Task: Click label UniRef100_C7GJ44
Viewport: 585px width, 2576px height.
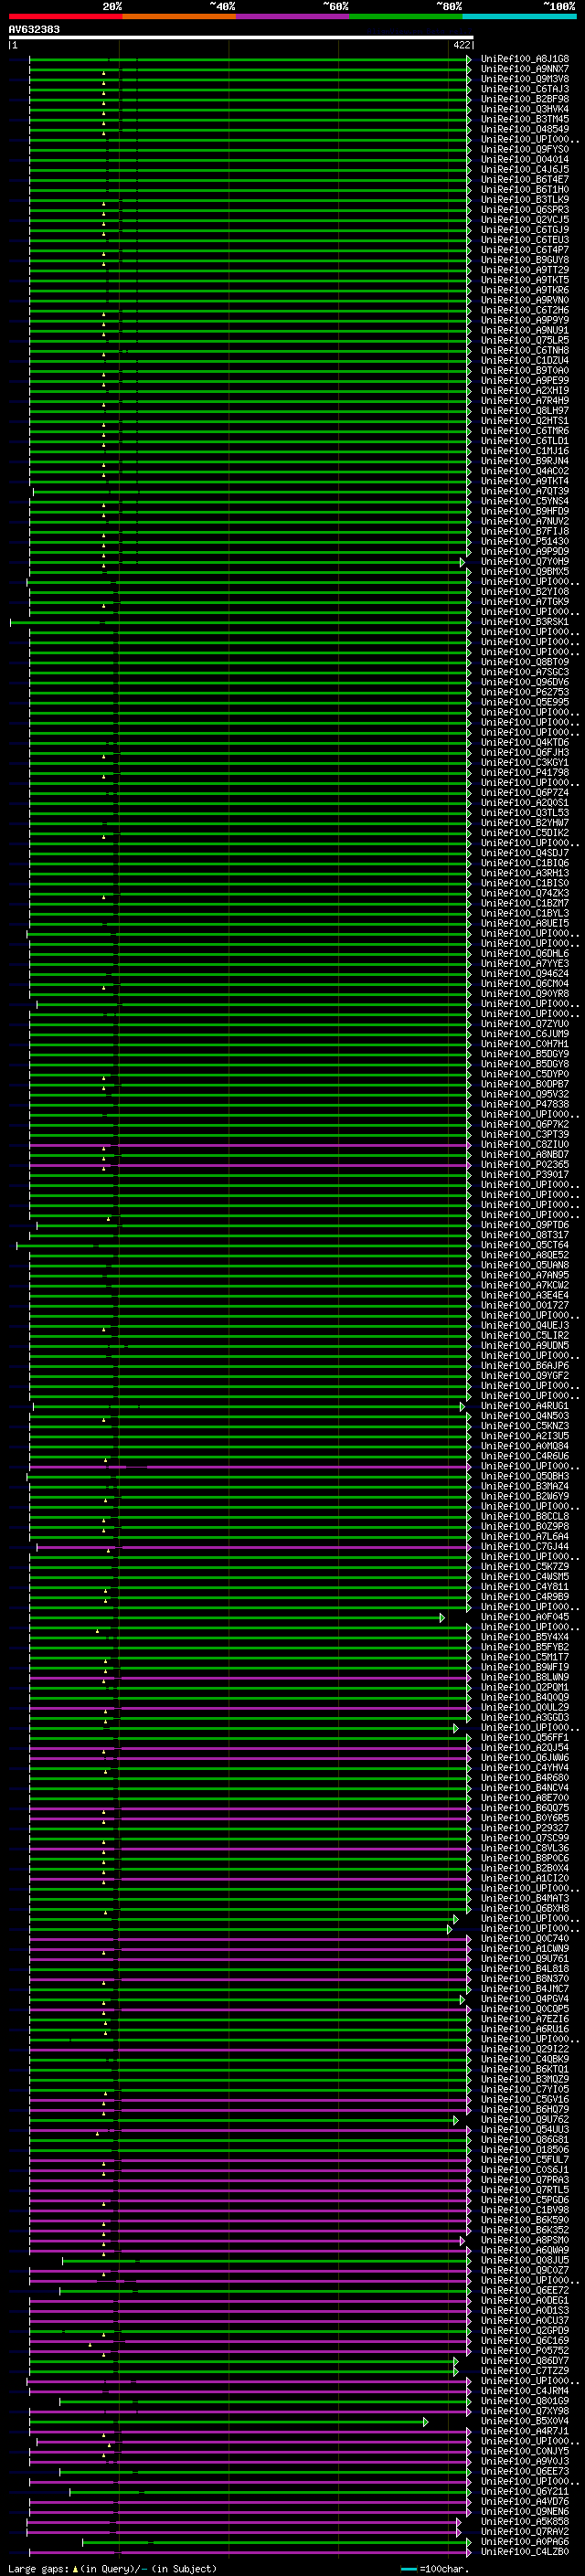Action: 525,1547
